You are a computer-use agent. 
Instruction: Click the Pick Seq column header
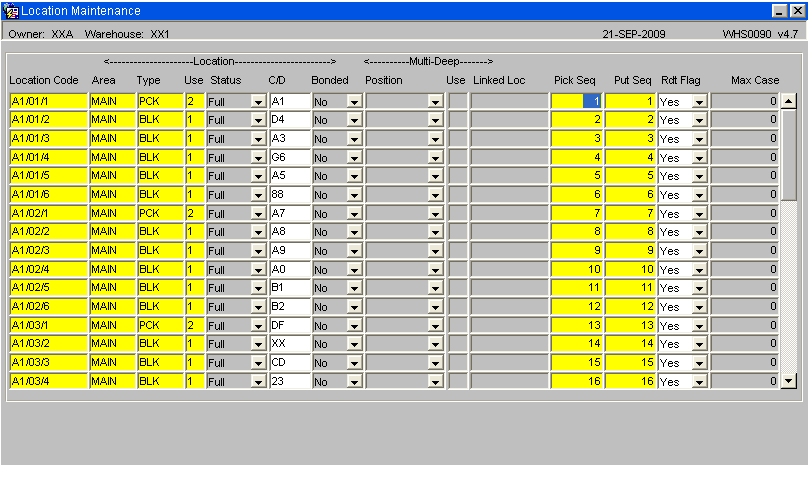(x=574, y=80)
